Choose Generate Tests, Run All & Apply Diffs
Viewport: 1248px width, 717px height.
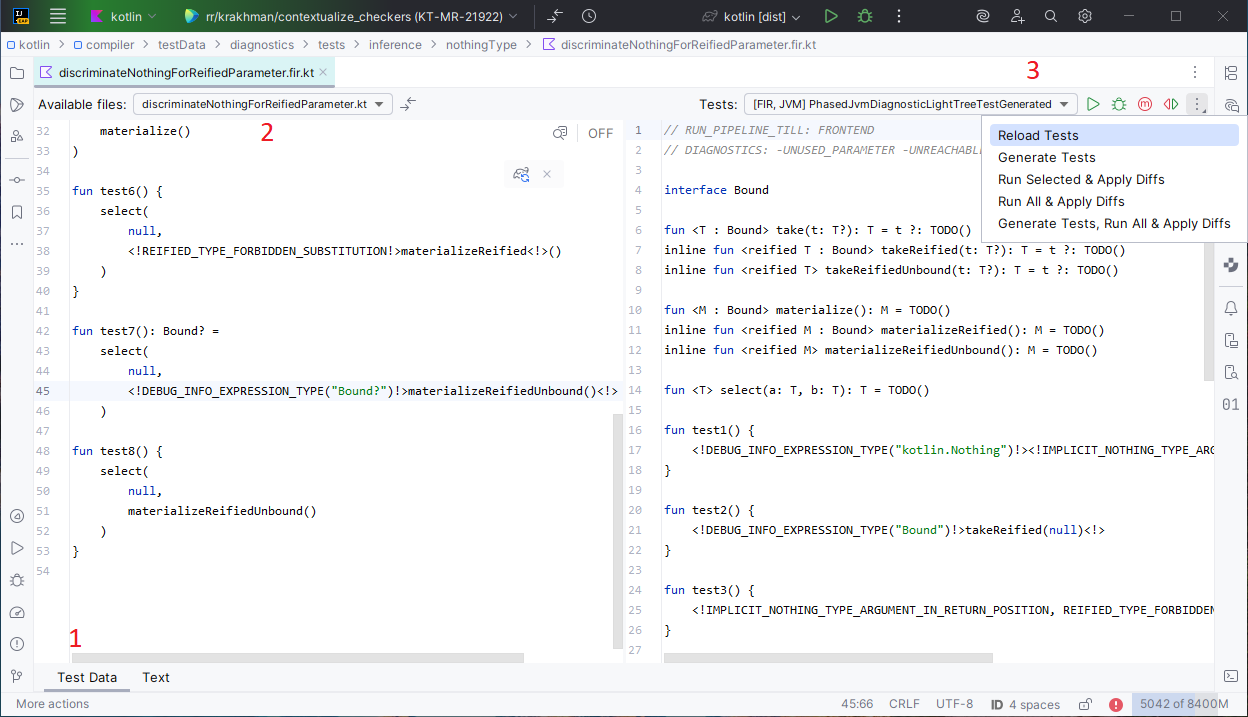tap(1114, 223)
